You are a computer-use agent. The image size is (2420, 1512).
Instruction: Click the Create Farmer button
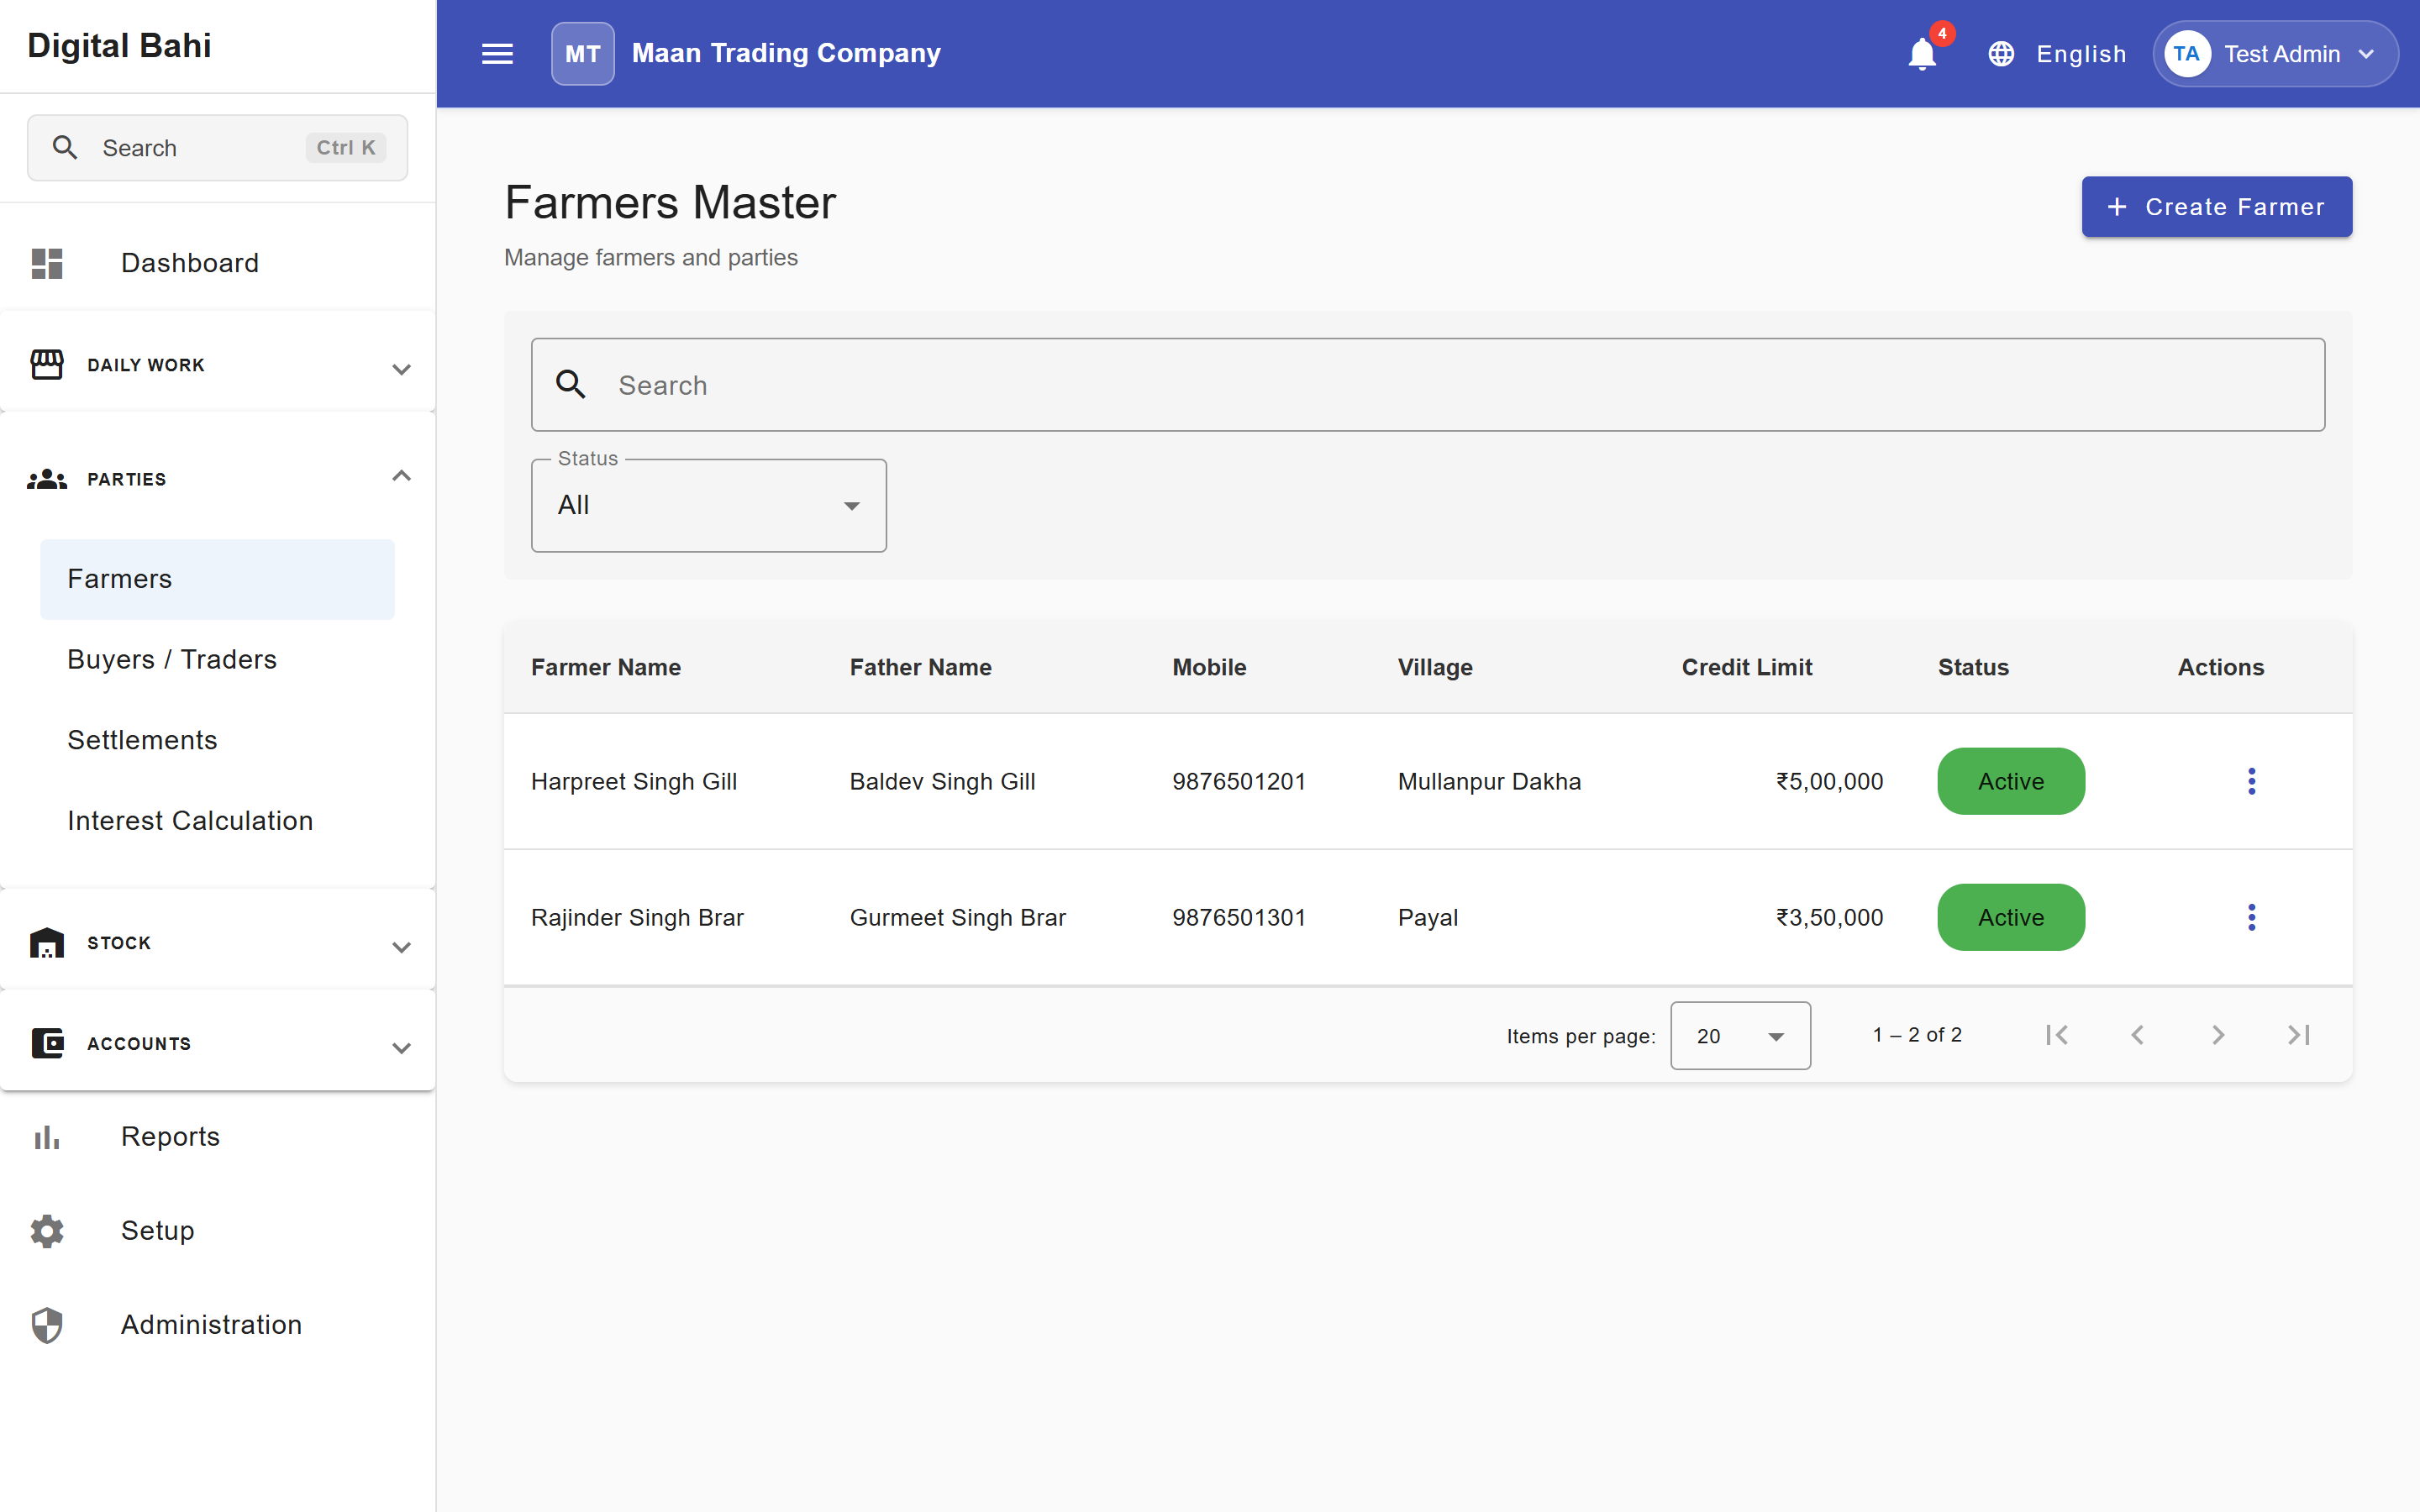(x=2216, y=207)
